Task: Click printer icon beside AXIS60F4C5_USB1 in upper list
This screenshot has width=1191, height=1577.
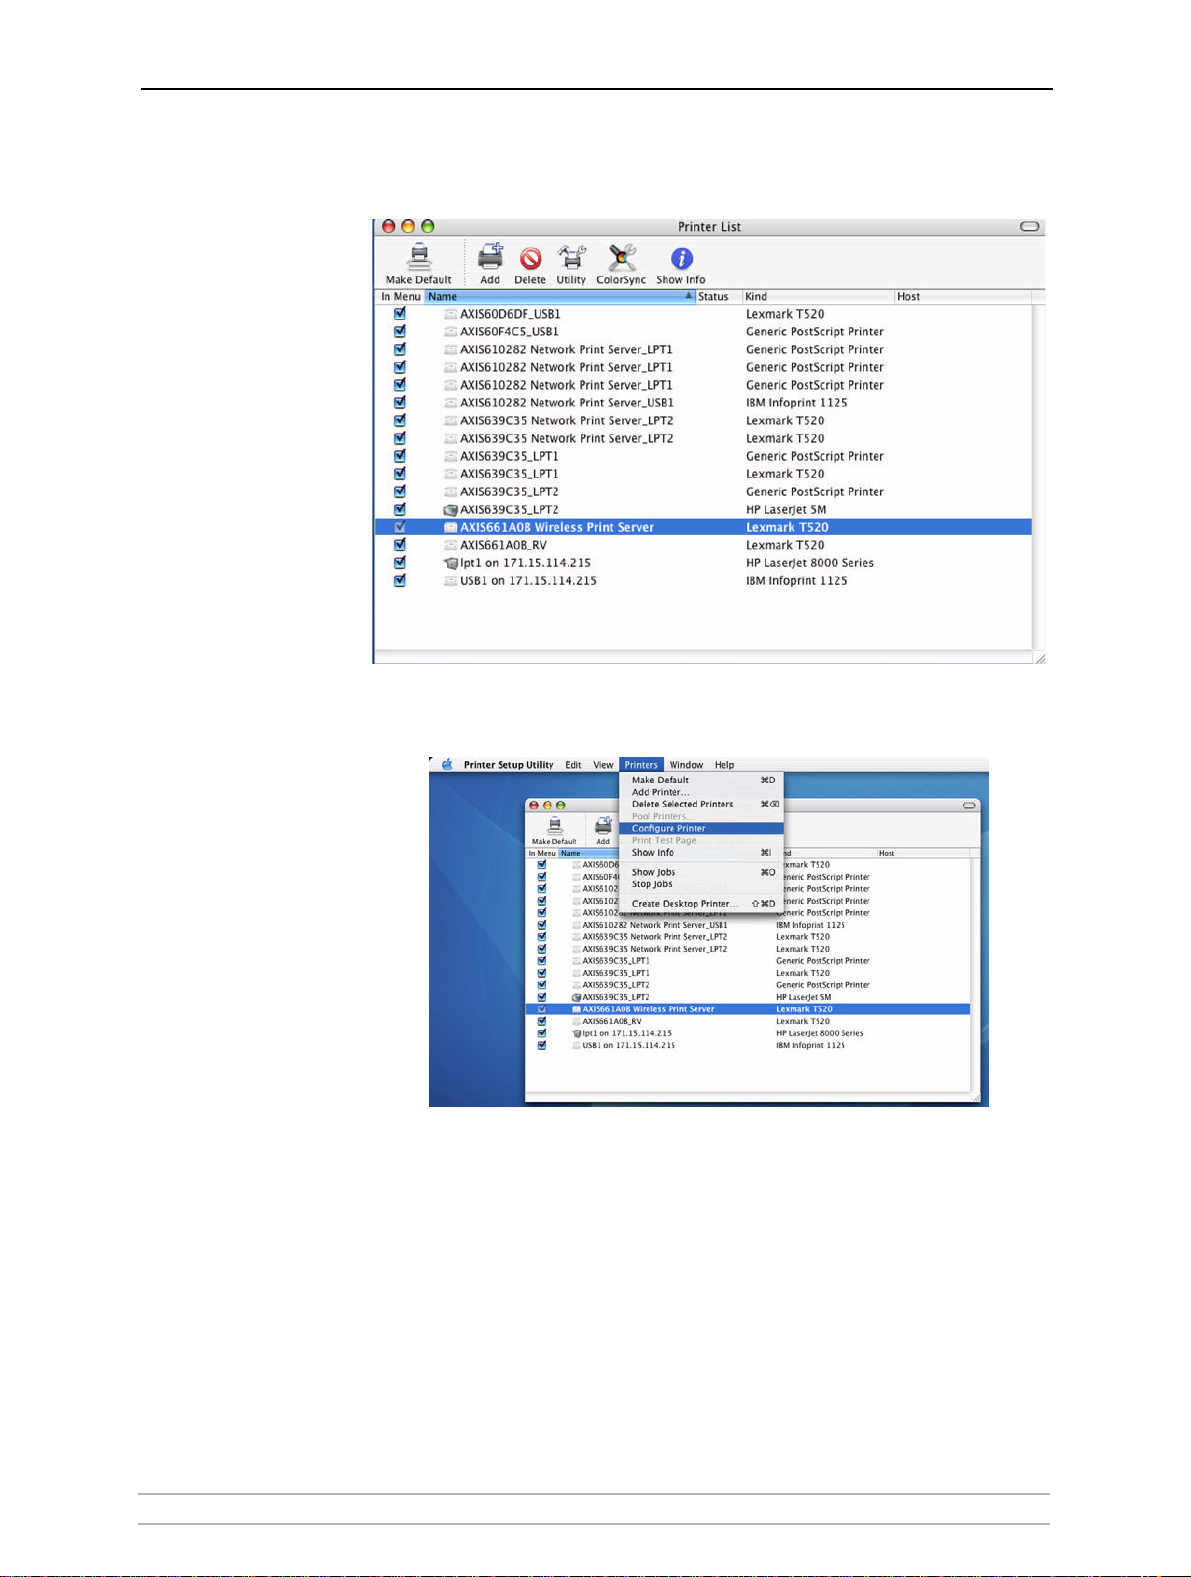Action: (451, 332)
